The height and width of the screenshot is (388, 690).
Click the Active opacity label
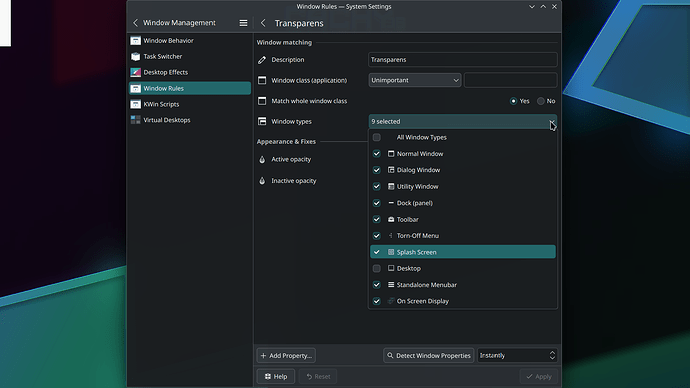tap(291, 159)
